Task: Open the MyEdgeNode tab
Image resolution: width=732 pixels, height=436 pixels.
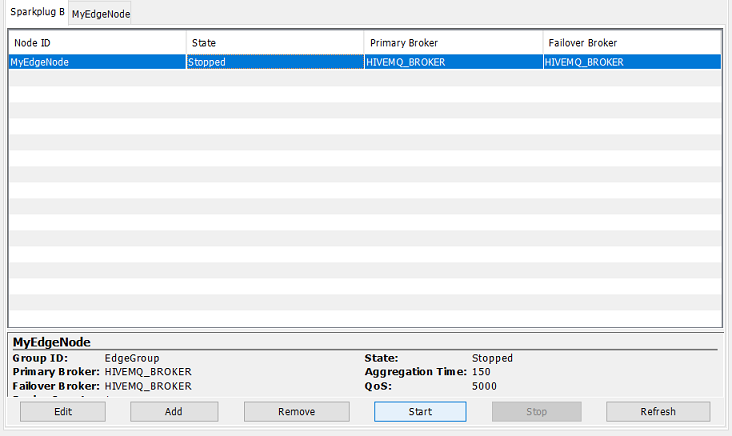Action: pyautogui.click(x=100, y=13)
